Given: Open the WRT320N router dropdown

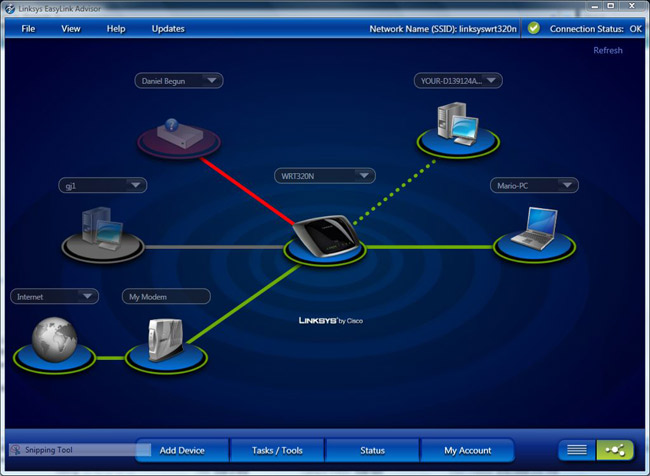Looking at the screenshot, I should [x=364, y=176].
